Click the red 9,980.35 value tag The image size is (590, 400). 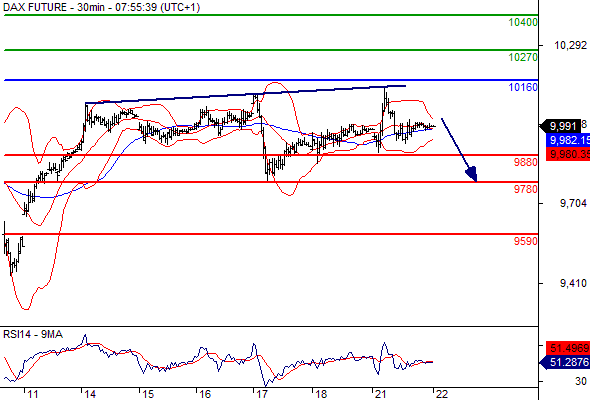(x=568, y=154)
